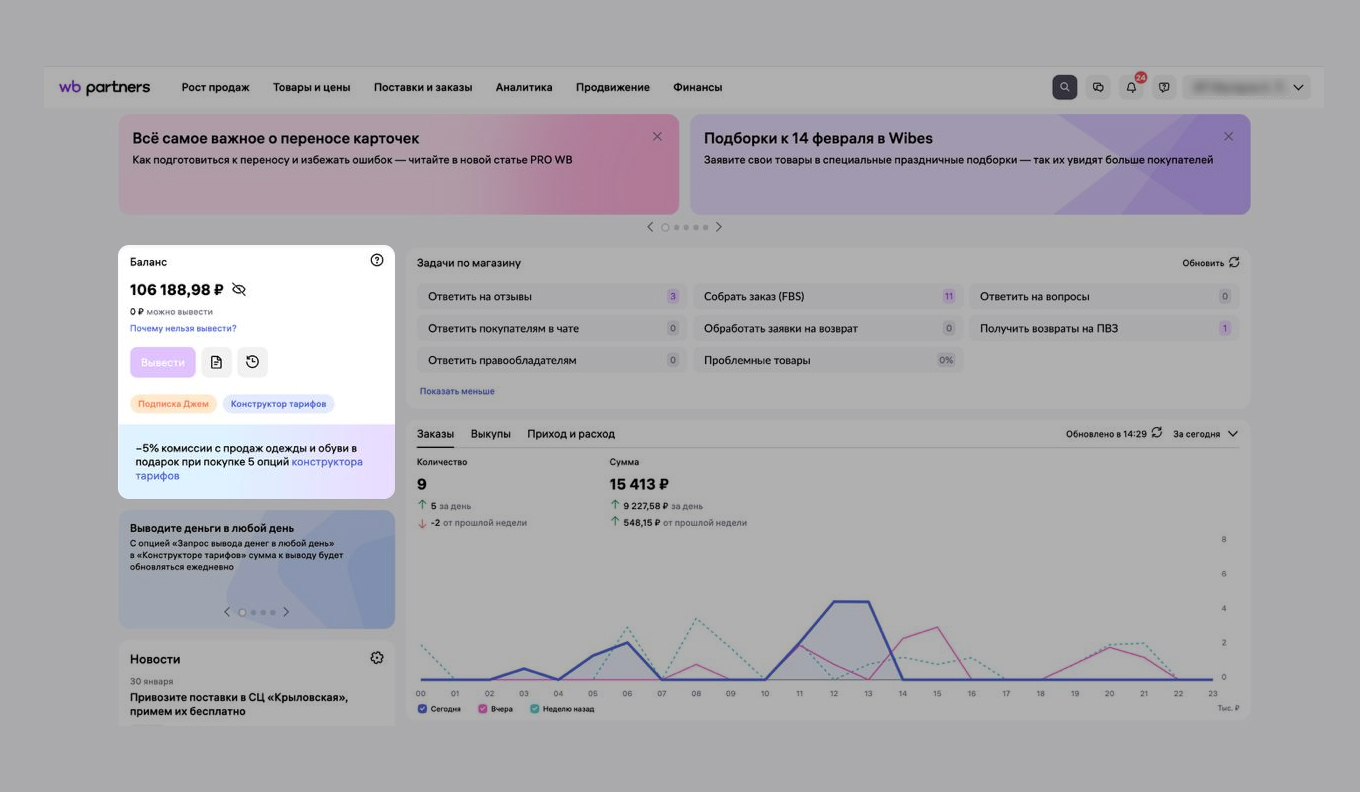Open the За сегодня period dropdown
The width and height of the screenshot is (1360, 792).
click(1207, 434)
